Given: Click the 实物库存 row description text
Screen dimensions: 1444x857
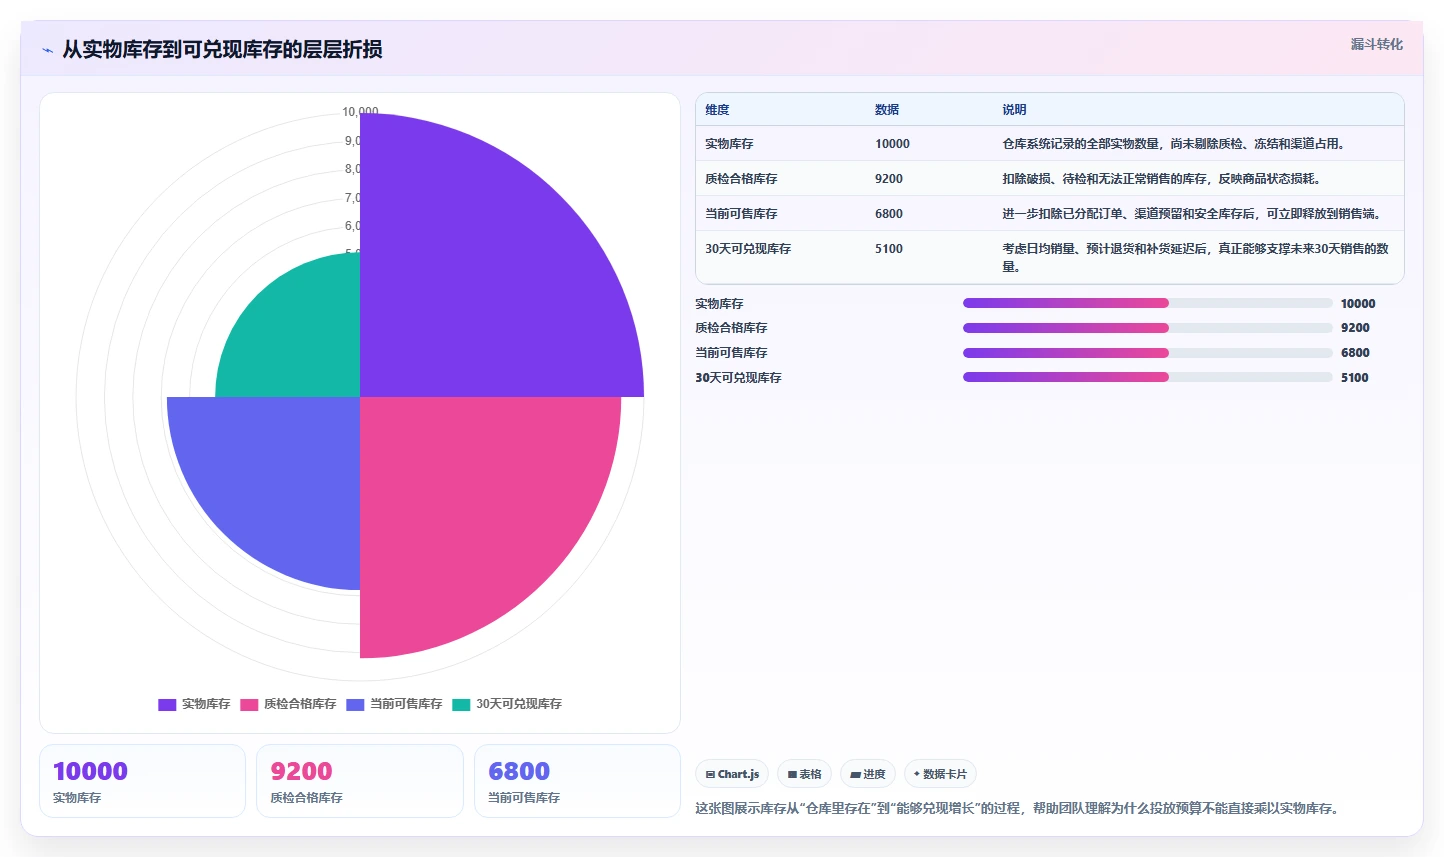Looking at the screenshot, I should click(1176, 144).
